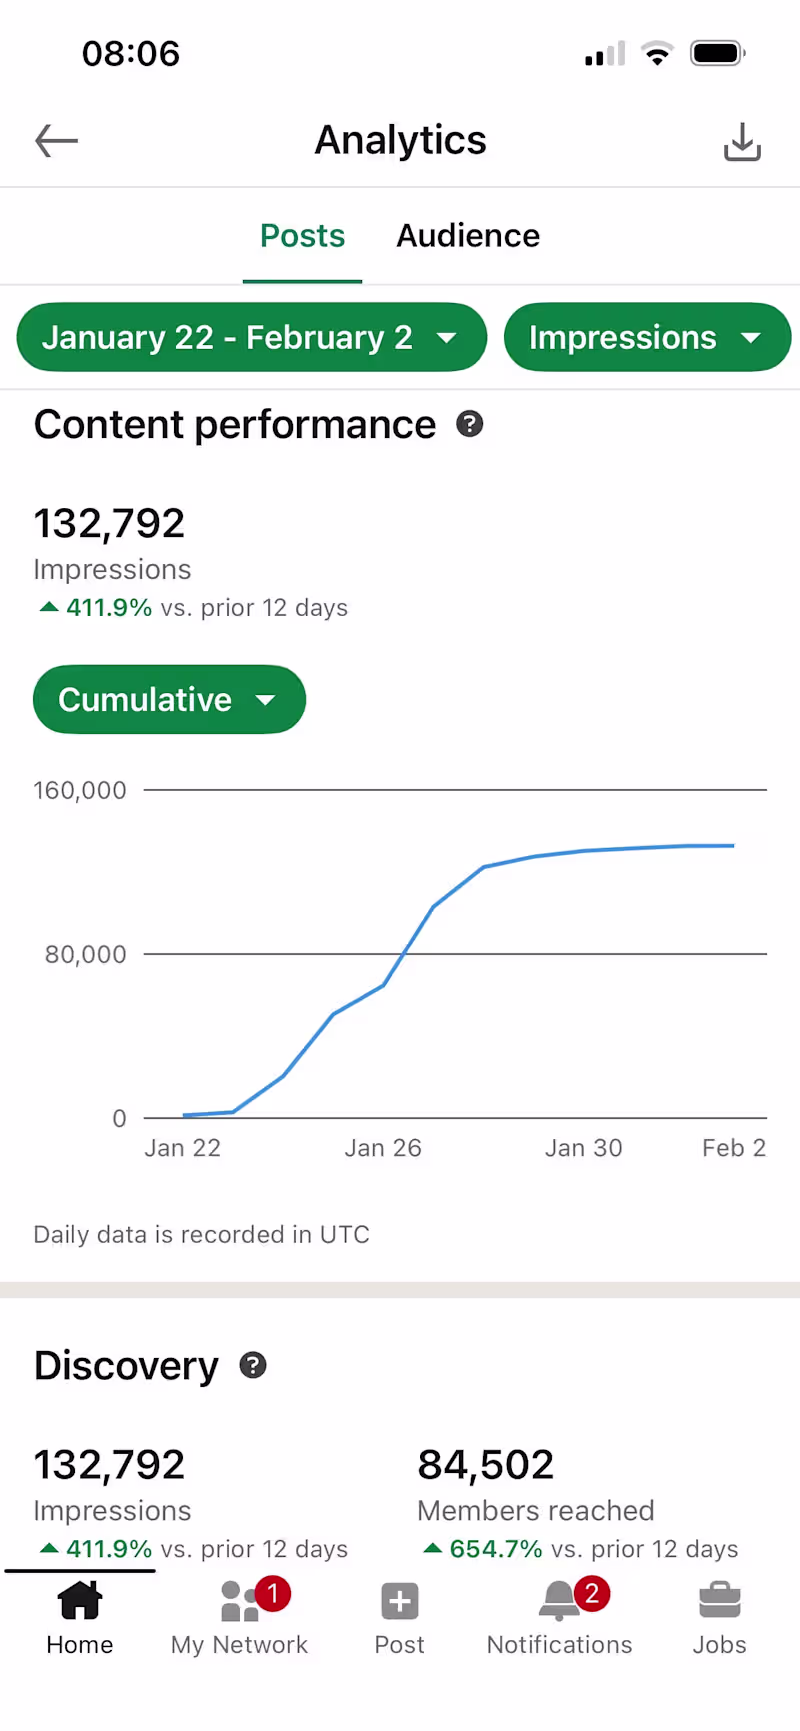Expand the January 22 - February 2 date dropdown
This screenshot has width=800, height=1731.
pos(252,337)
